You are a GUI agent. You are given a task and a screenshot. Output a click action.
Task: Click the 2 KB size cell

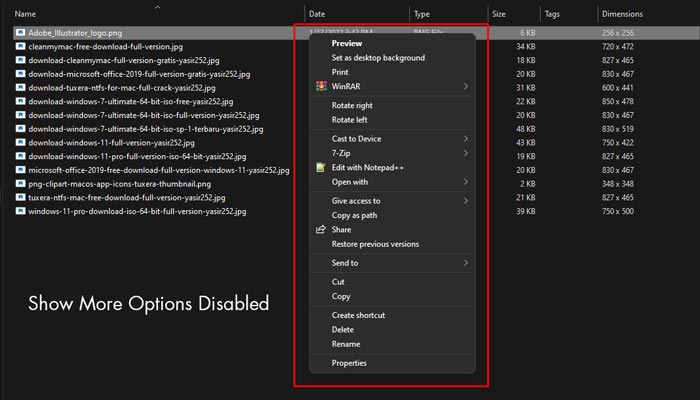pos(528,184)
